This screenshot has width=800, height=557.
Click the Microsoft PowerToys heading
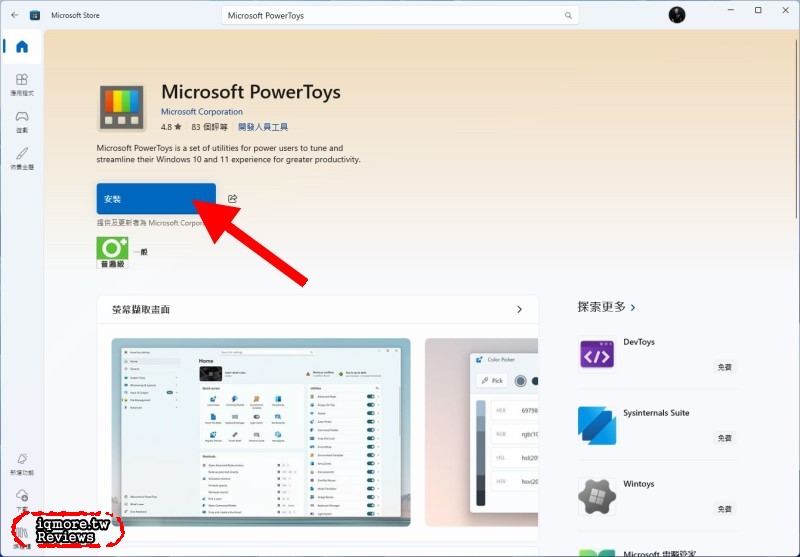click(x=251, y=92)
